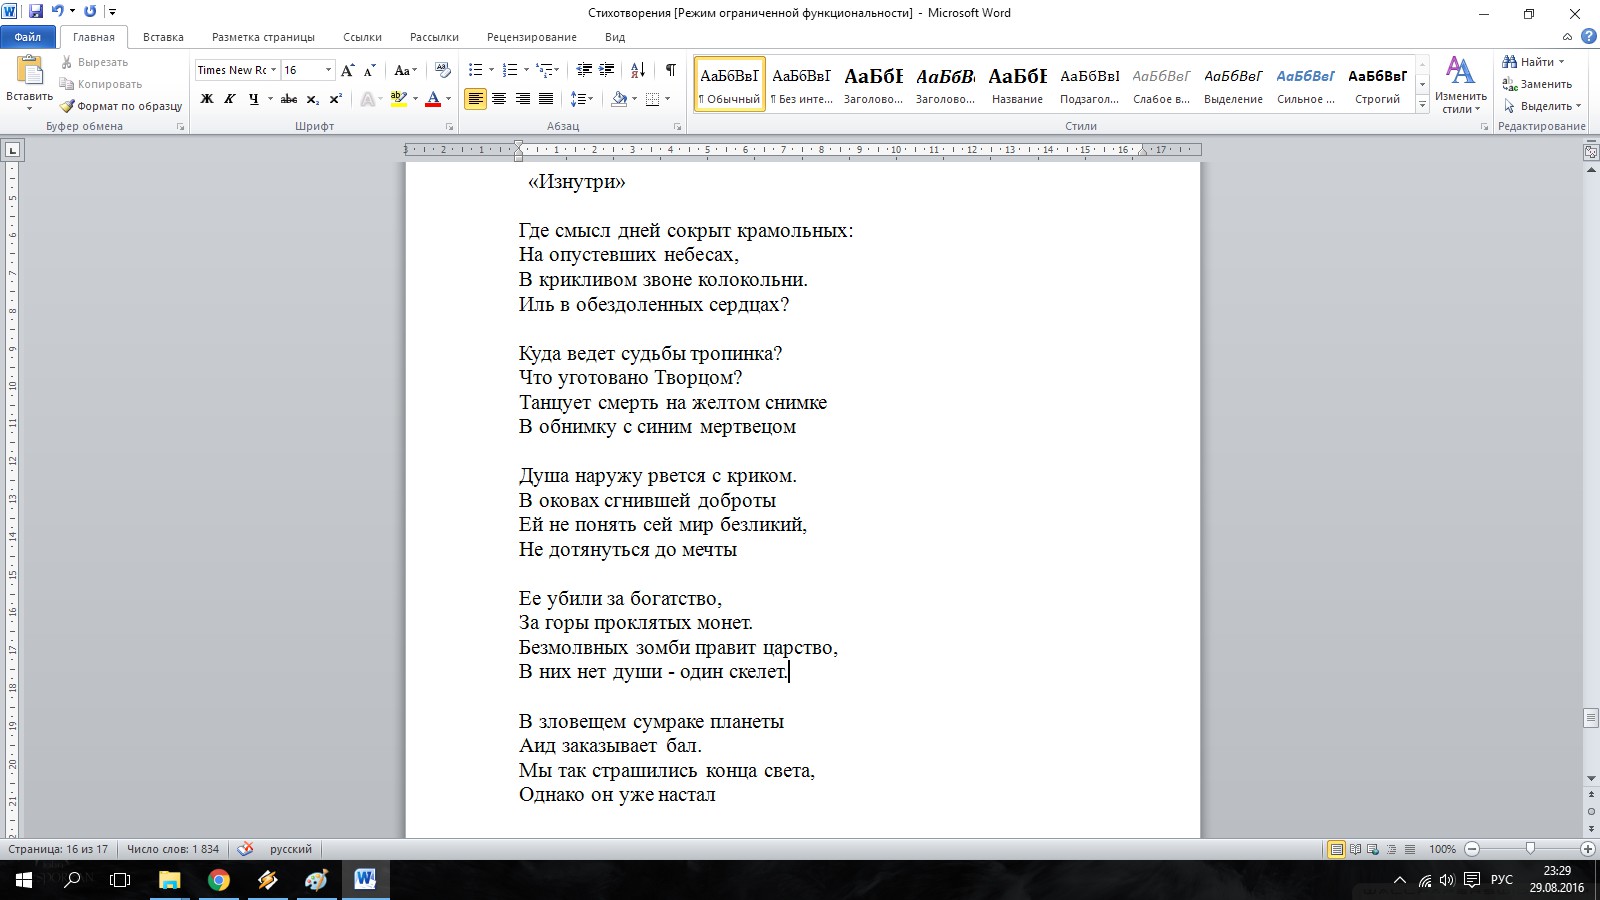Center the text alignment
The height and width of the screenshot is (900, 1600).
point(499,99)
